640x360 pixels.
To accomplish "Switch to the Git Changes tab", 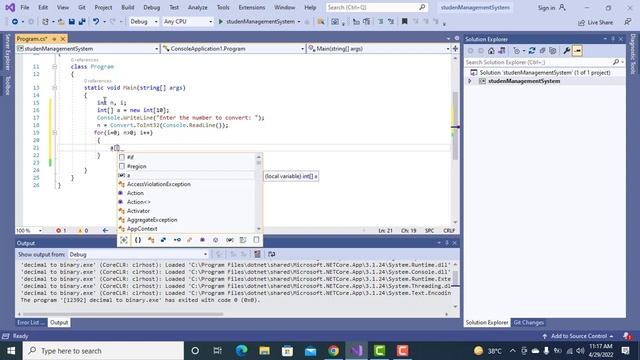I will (528, 322).
